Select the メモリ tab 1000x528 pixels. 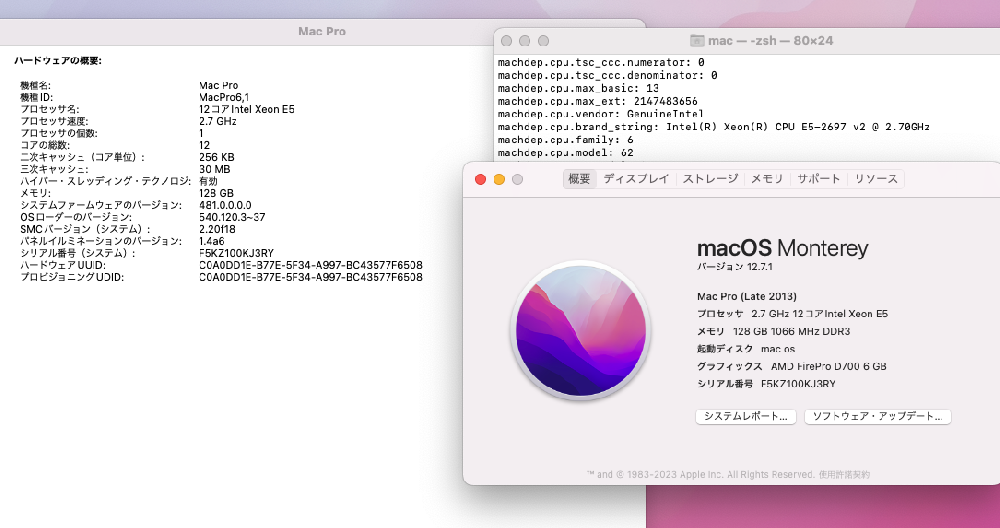[767, 179]
